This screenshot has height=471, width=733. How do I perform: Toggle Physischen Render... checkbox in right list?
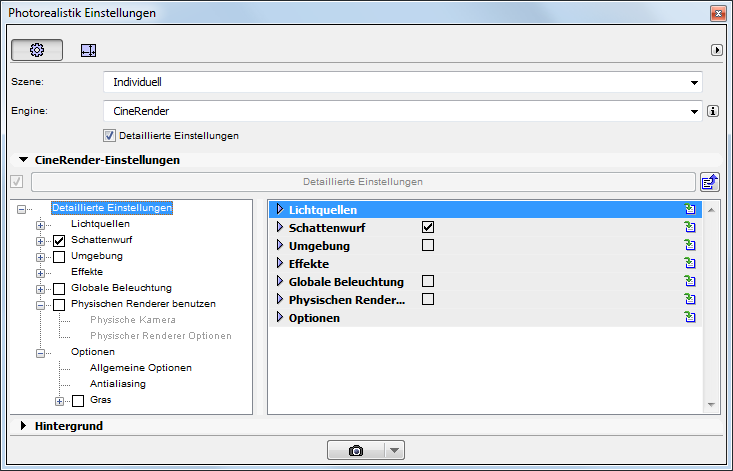click(428, 299)
